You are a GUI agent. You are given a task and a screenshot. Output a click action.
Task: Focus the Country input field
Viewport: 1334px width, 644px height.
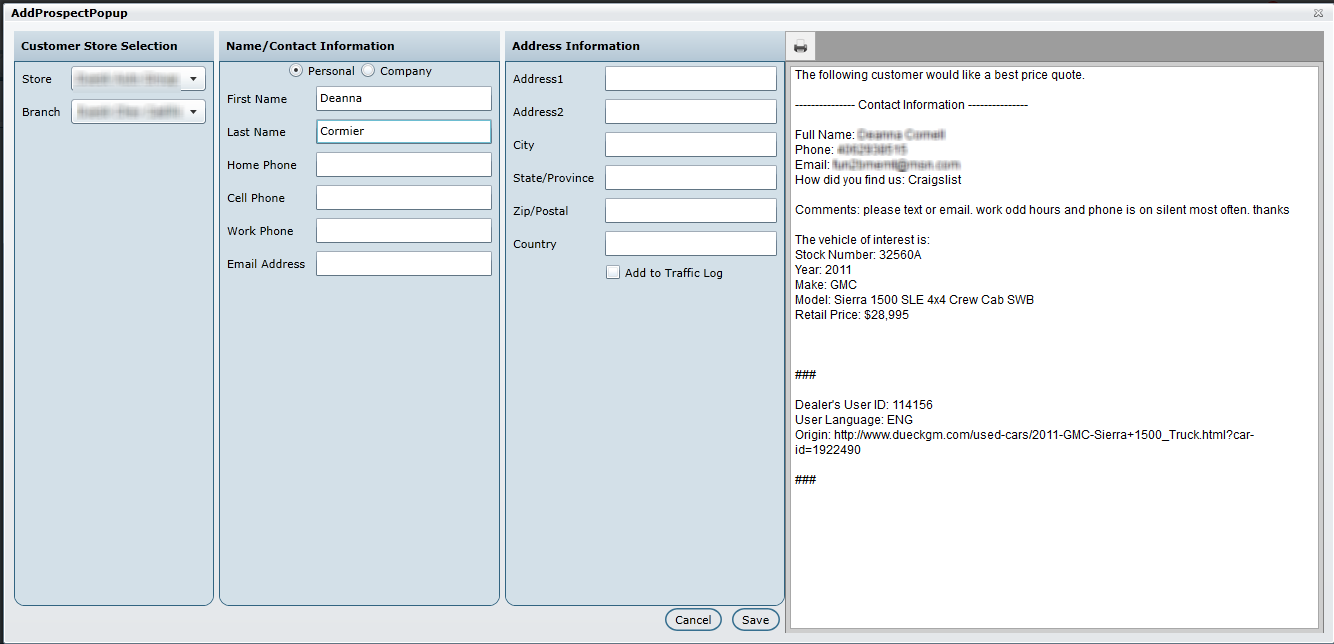tap(690, 244)
